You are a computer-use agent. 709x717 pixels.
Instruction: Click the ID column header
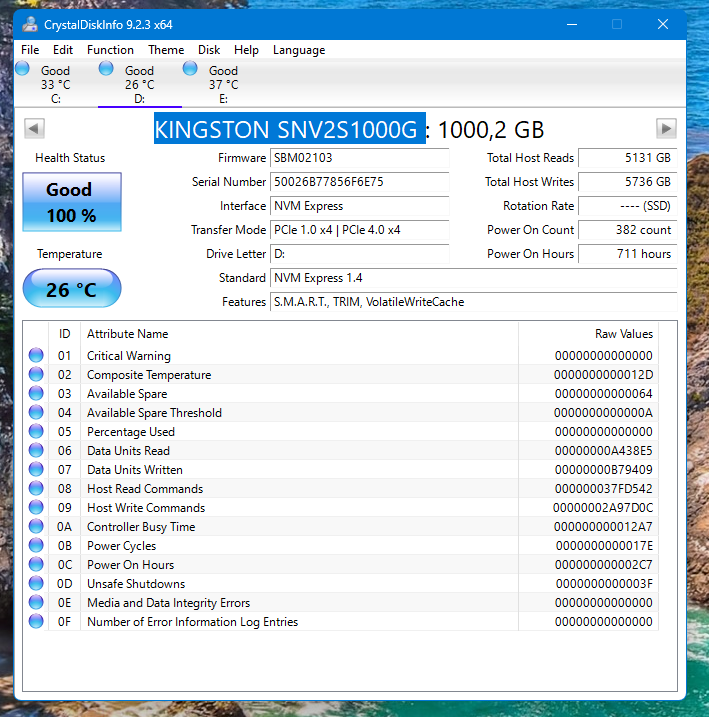click(64, 334)
